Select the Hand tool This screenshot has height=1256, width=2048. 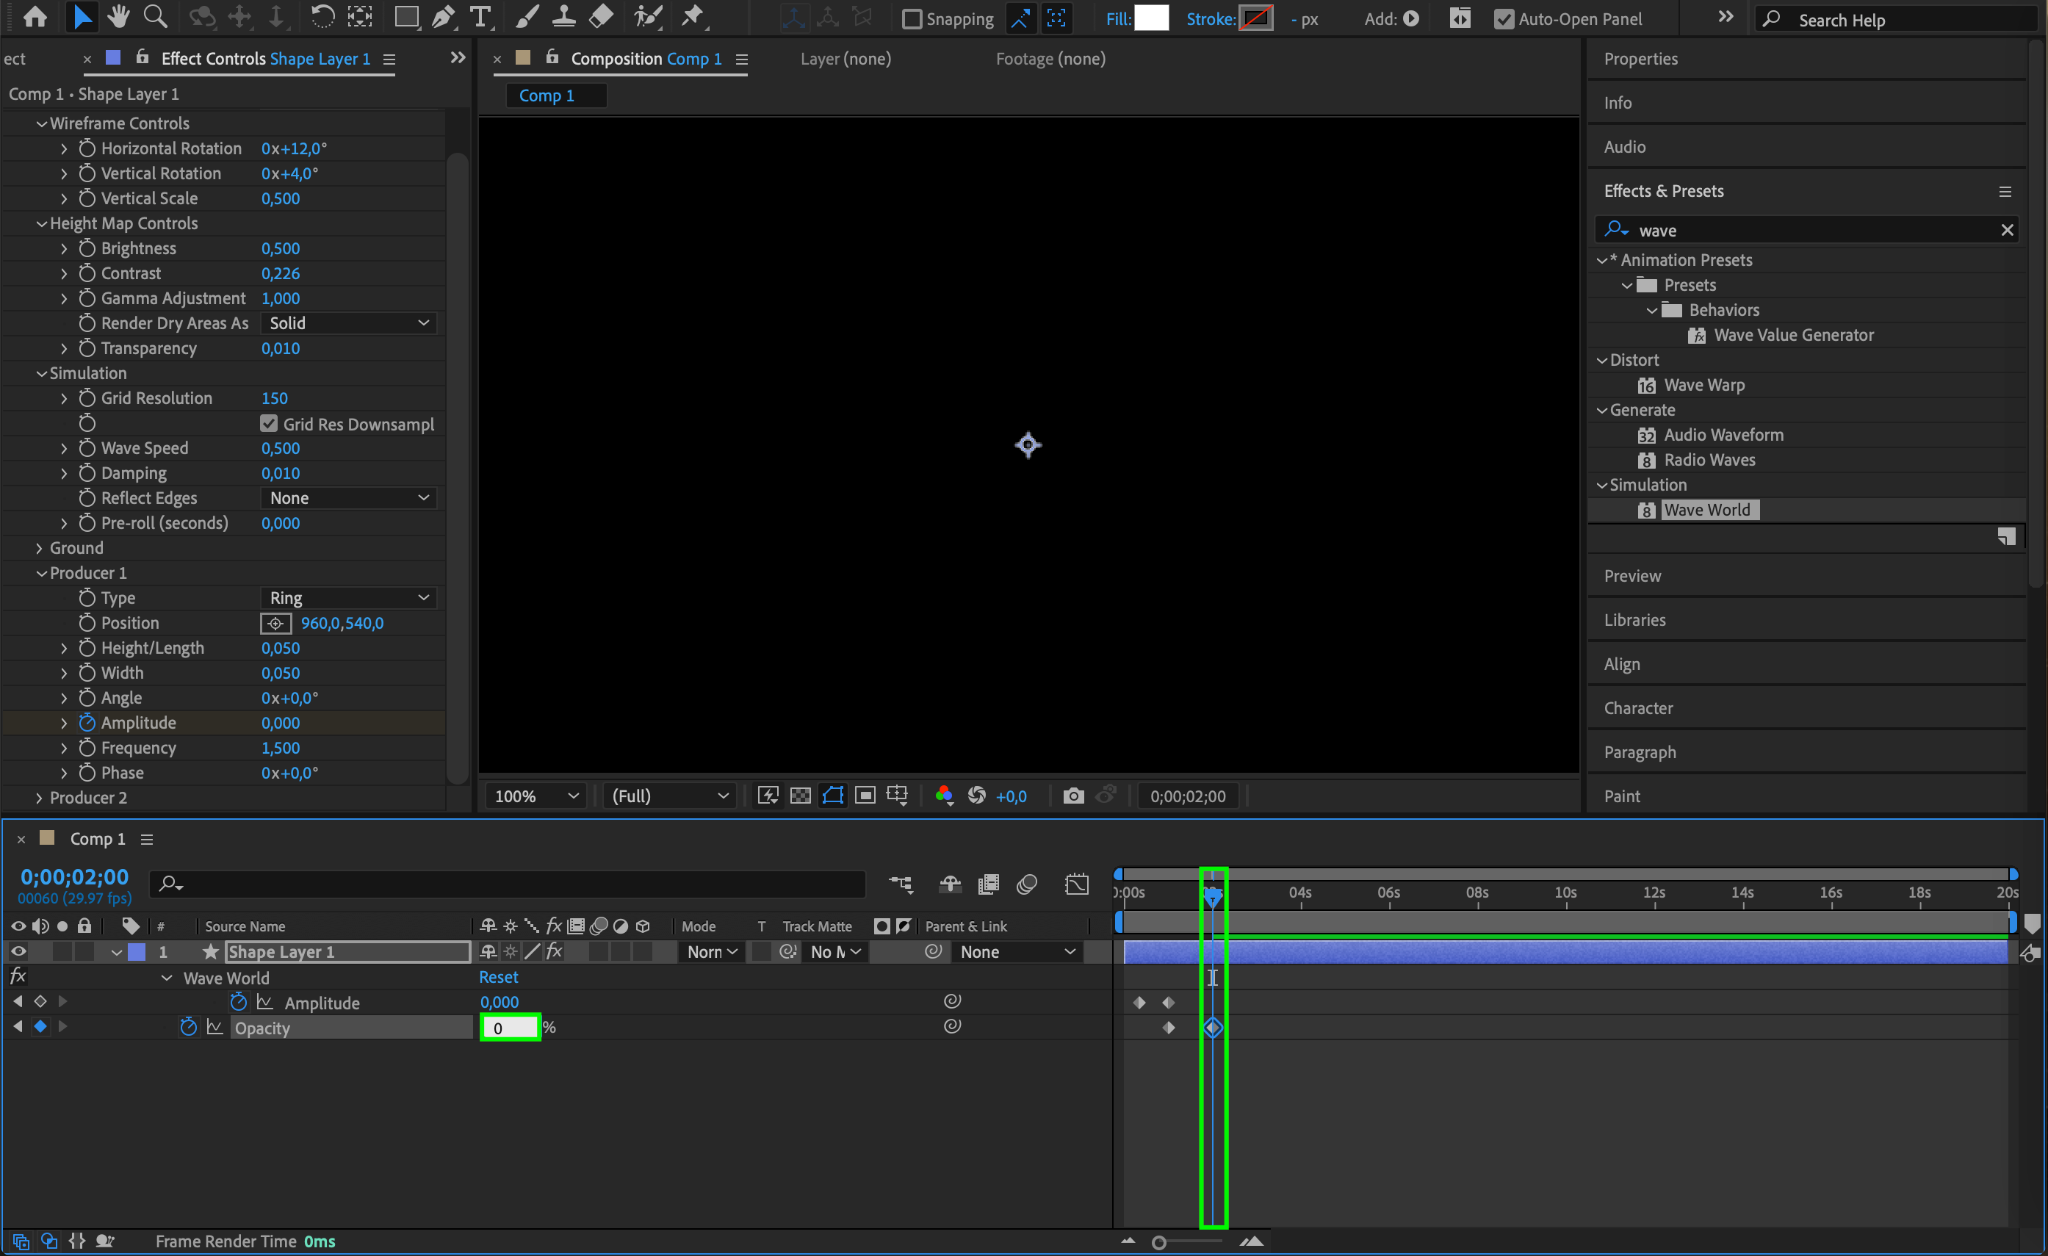click(x=118, y=17)
